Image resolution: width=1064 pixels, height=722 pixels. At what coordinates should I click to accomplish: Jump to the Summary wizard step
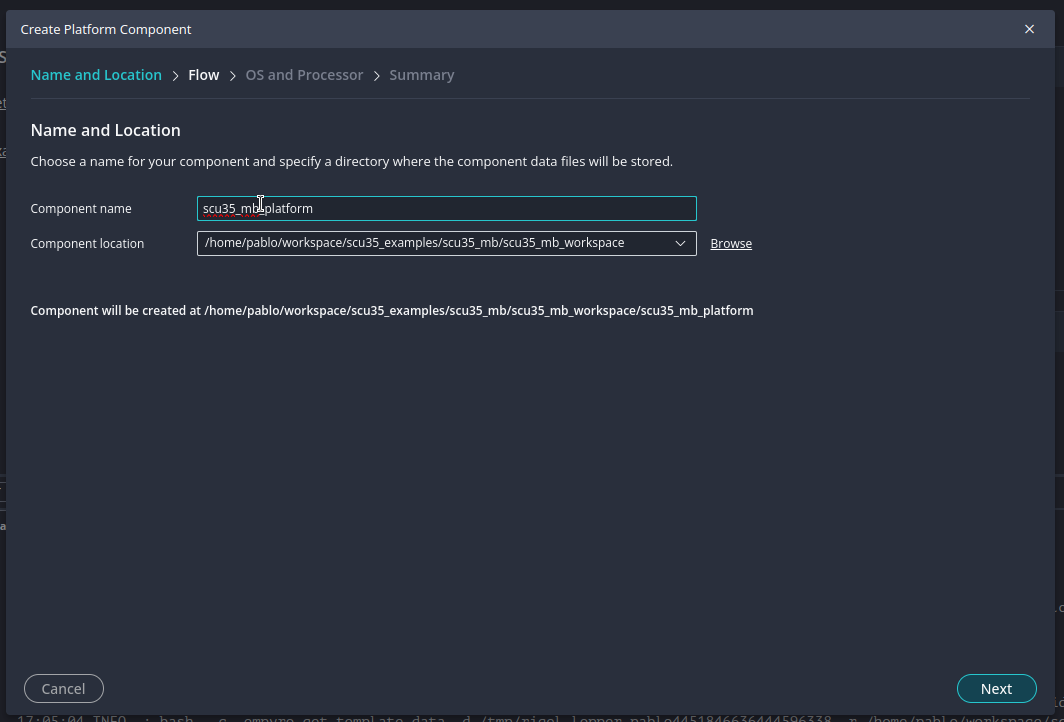coord(421,74)
